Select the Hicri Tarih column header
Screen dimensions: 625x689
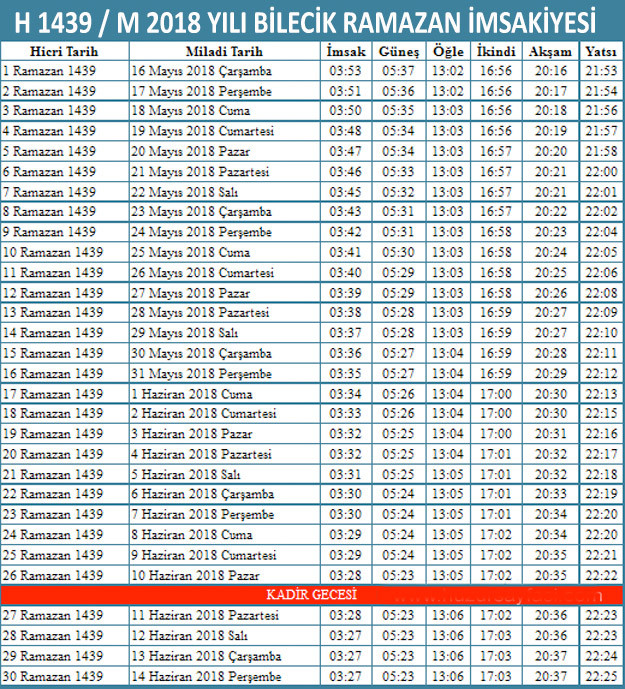click(x=64, y=51)
